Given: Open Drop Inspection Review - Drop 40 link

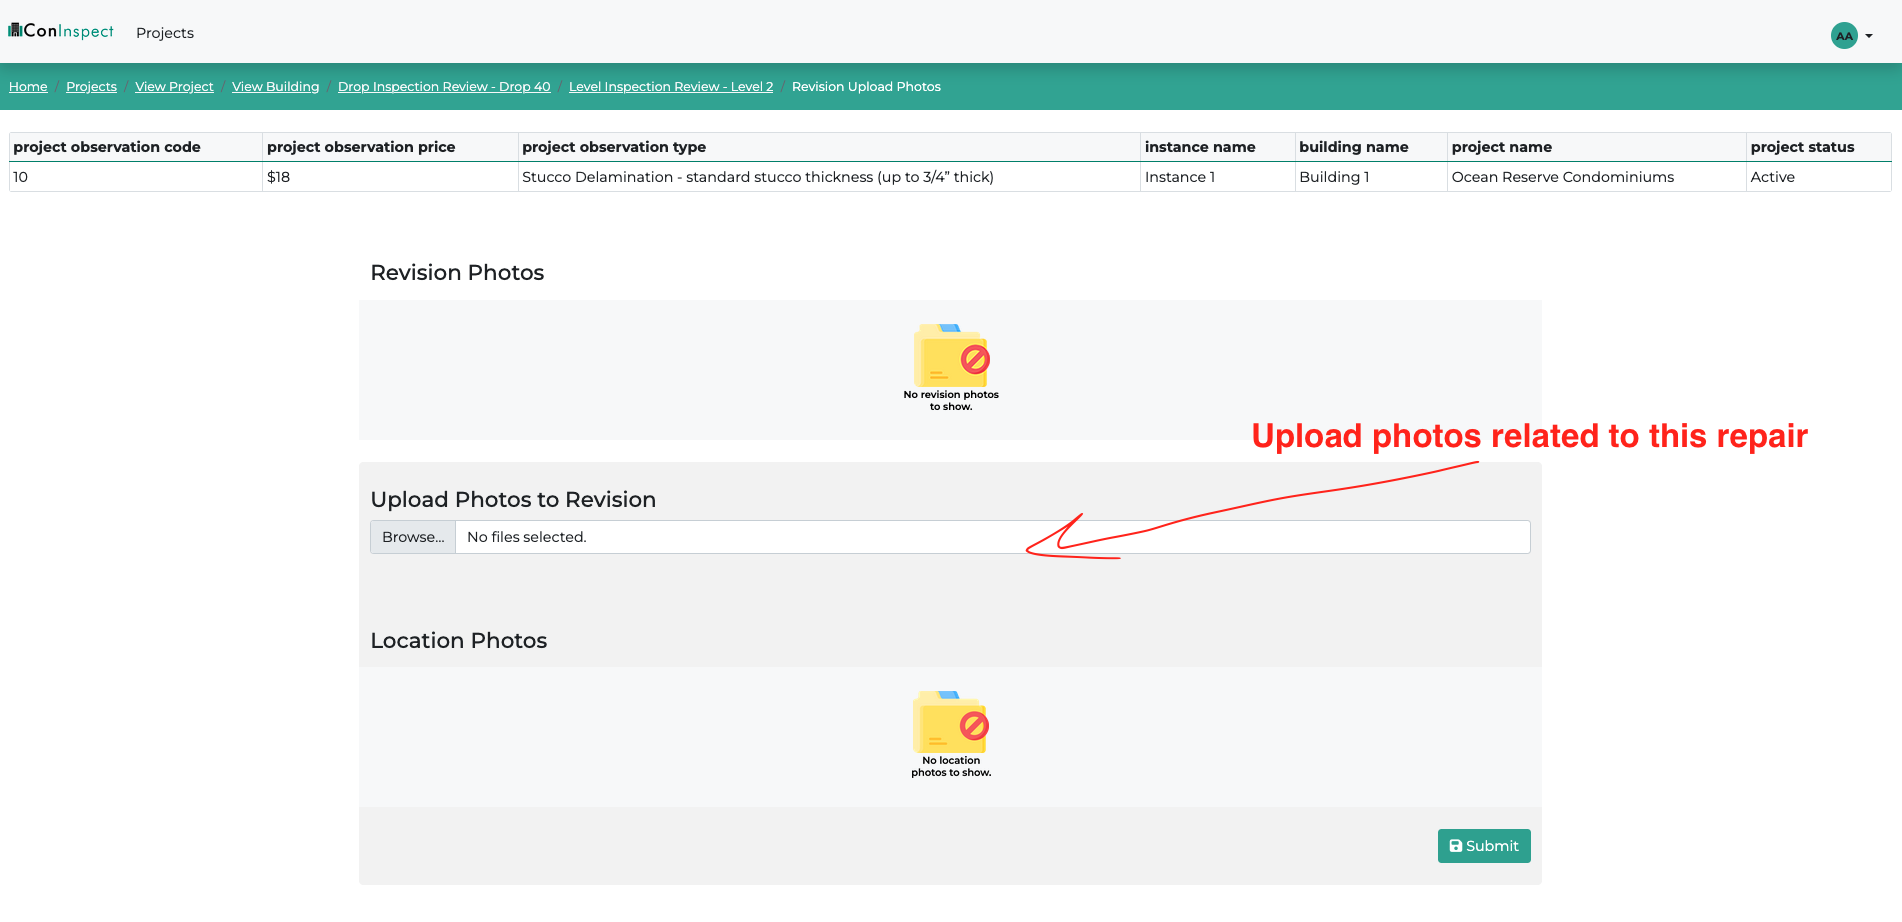Looking at the screenshot, I should point(444,87).
